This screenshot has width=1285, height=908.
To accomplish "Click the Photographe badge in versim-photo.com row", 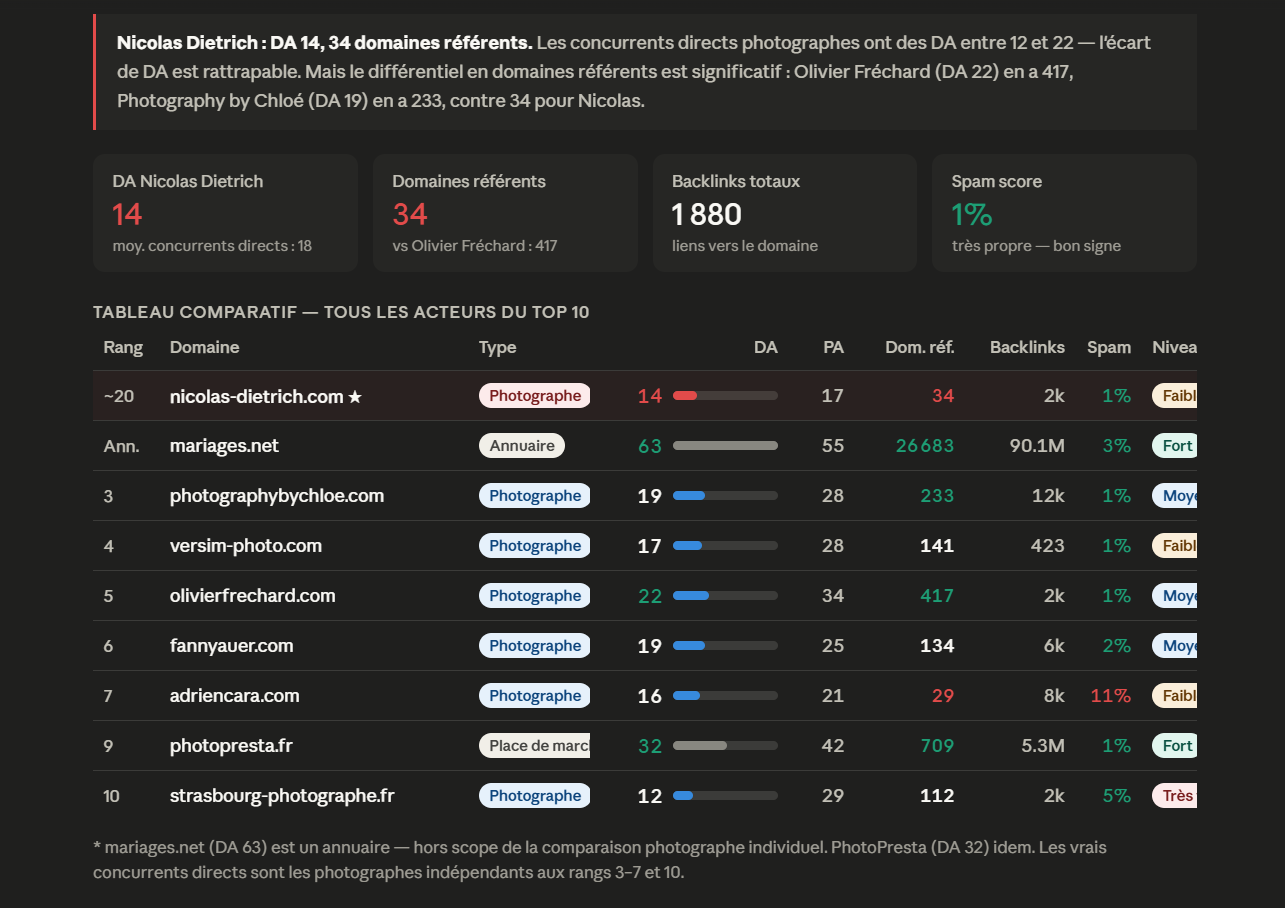I will (x=534, y=546).
